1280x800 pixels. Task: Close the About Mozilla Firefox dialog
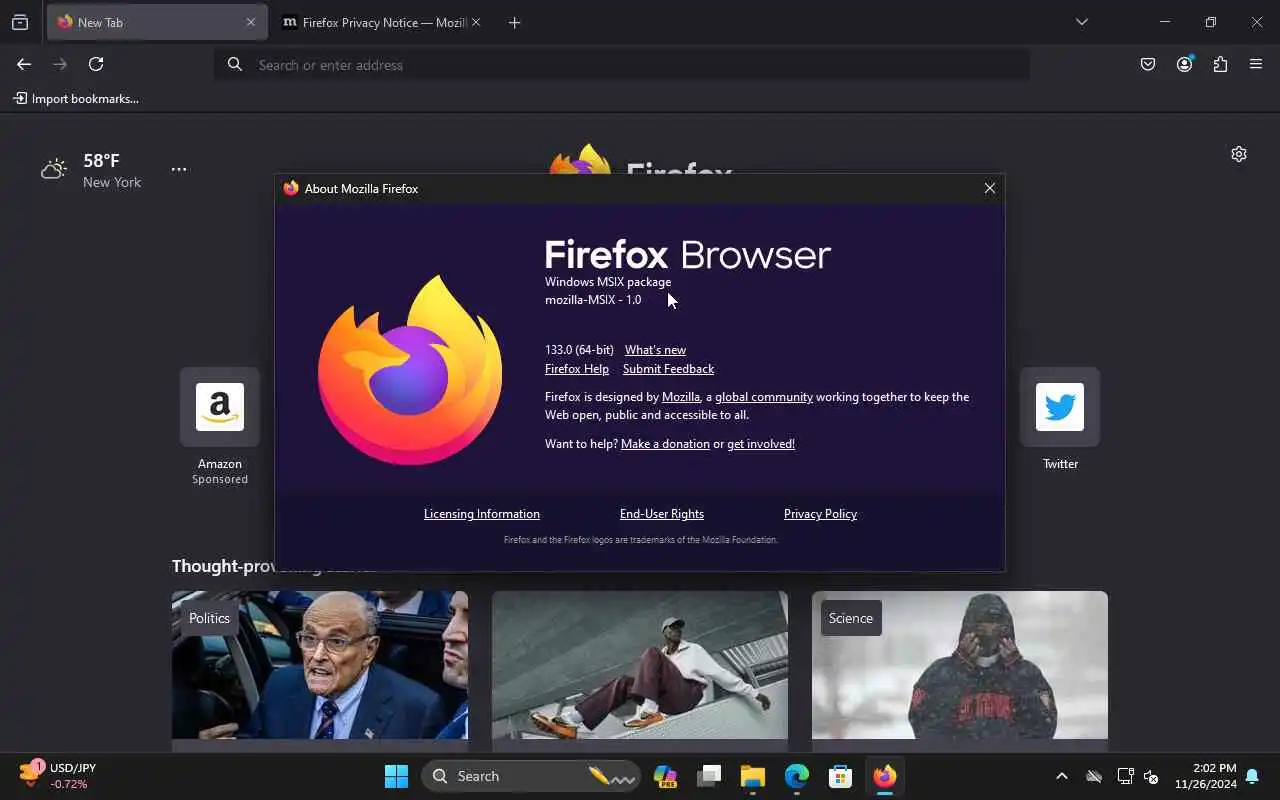coord(990,188)
